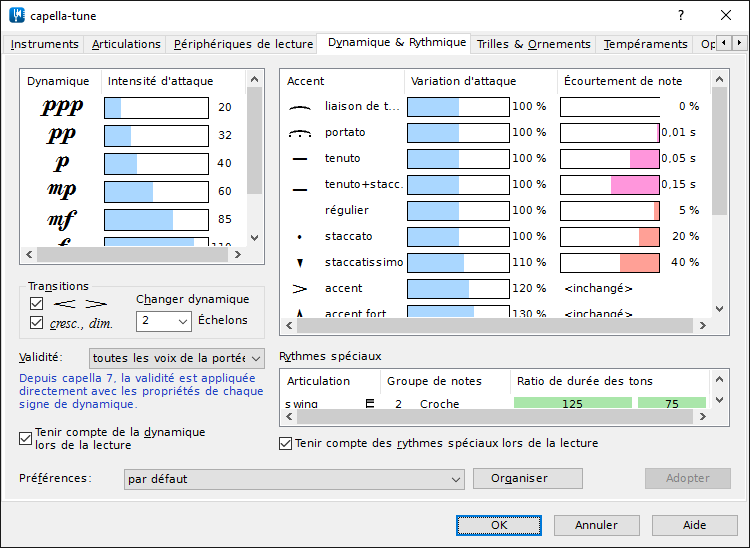750x548 pixels.
Task: Toggle Tenir compte des rythmes spéciaux checkbox
Action: click(x=285, y=443)
